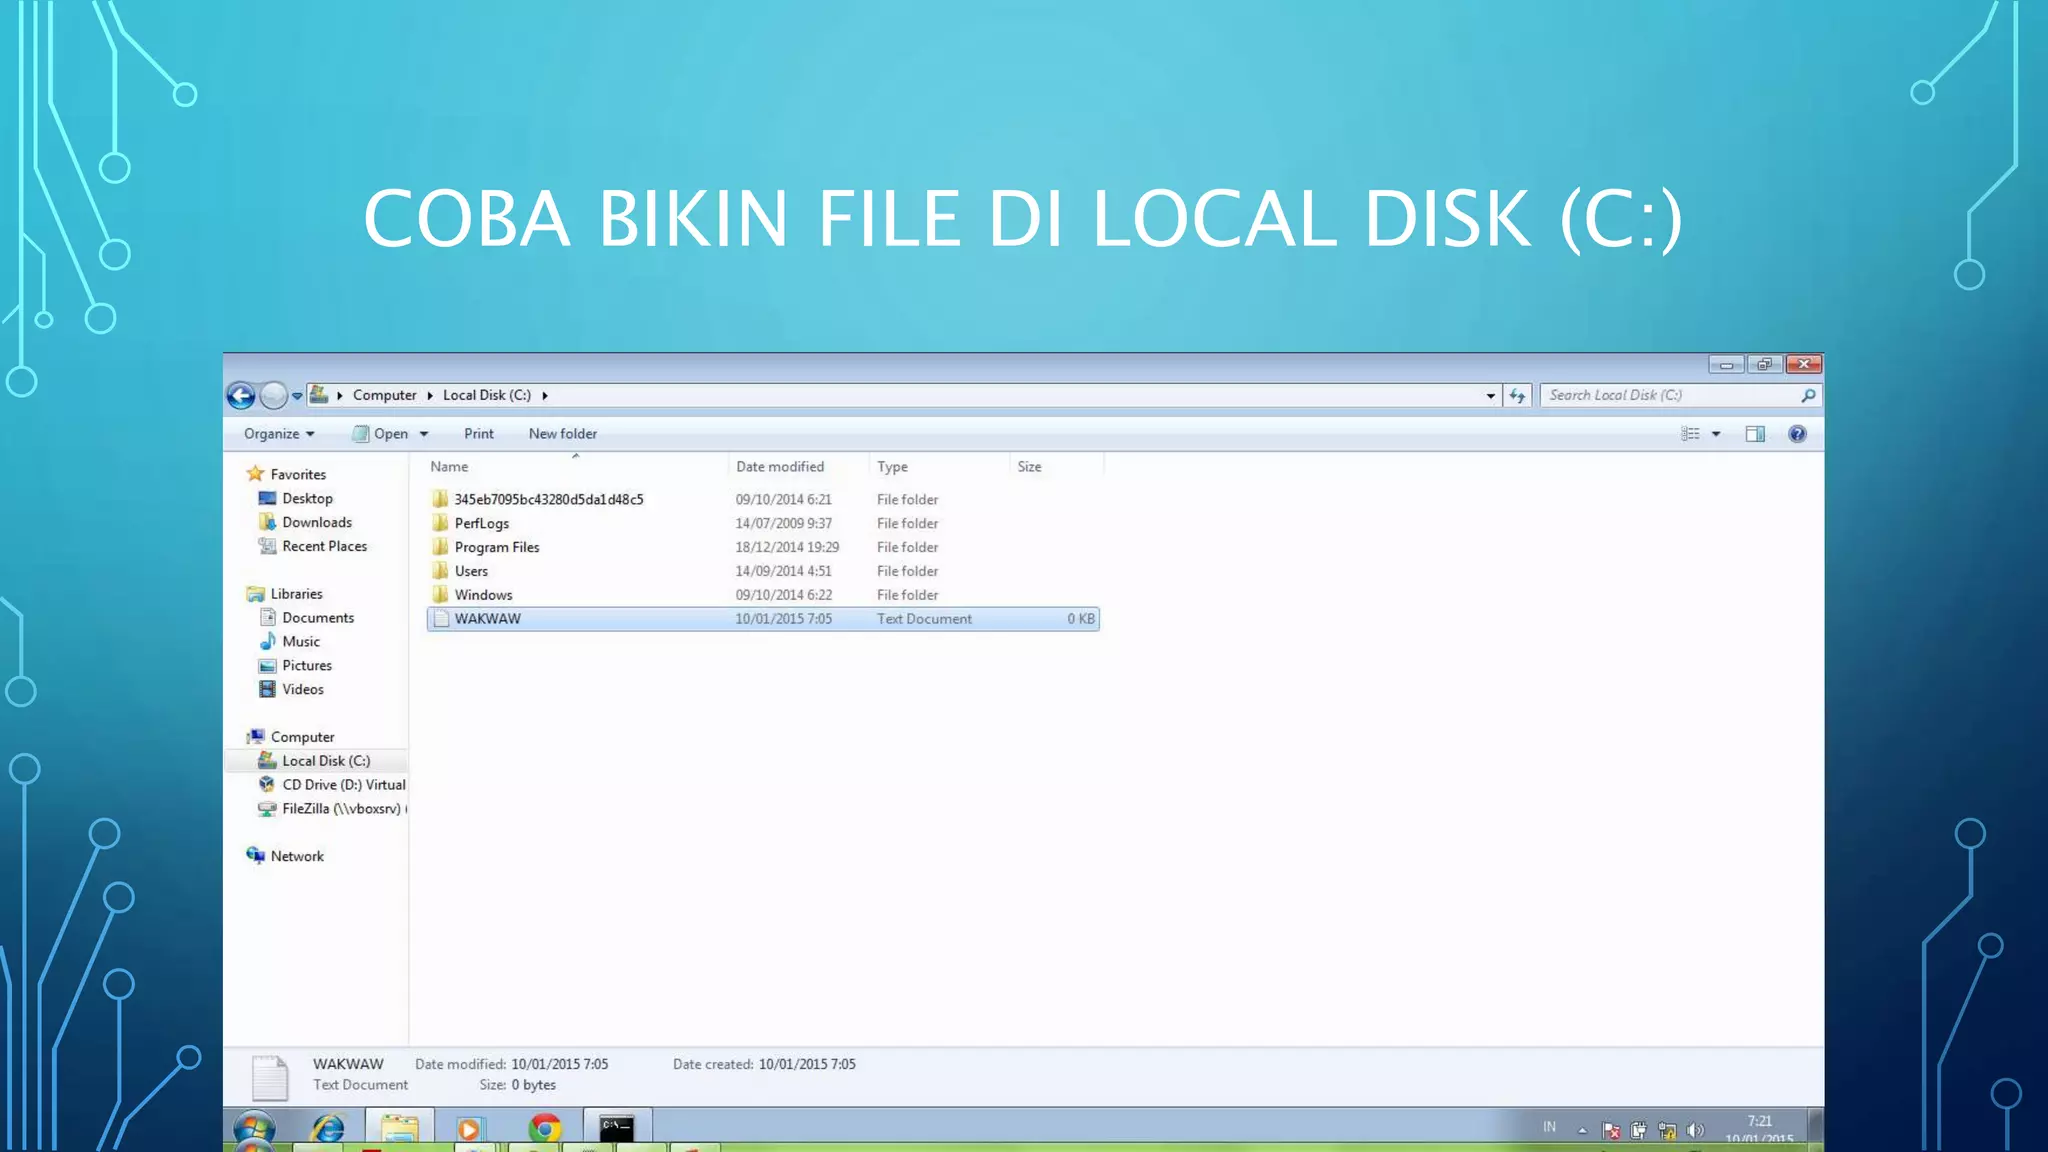Open the Organize menu
2048x1152 pixels.
[279, 434]
